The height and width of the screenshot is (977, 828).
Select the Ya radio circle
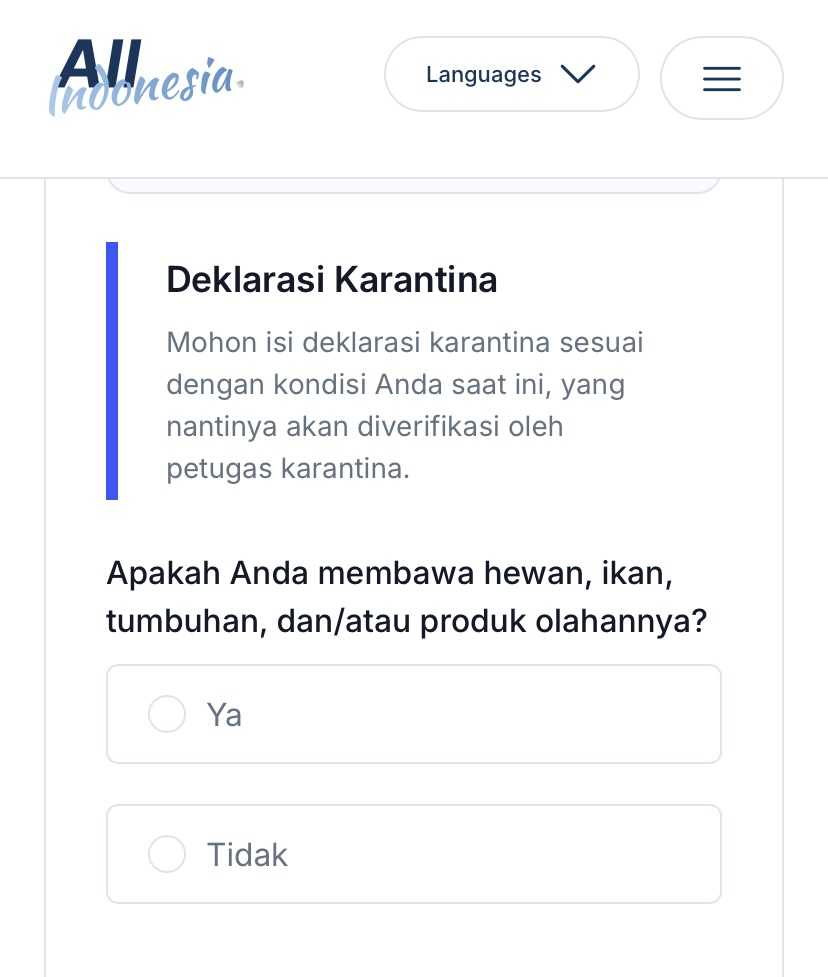[x=167, y=714]
